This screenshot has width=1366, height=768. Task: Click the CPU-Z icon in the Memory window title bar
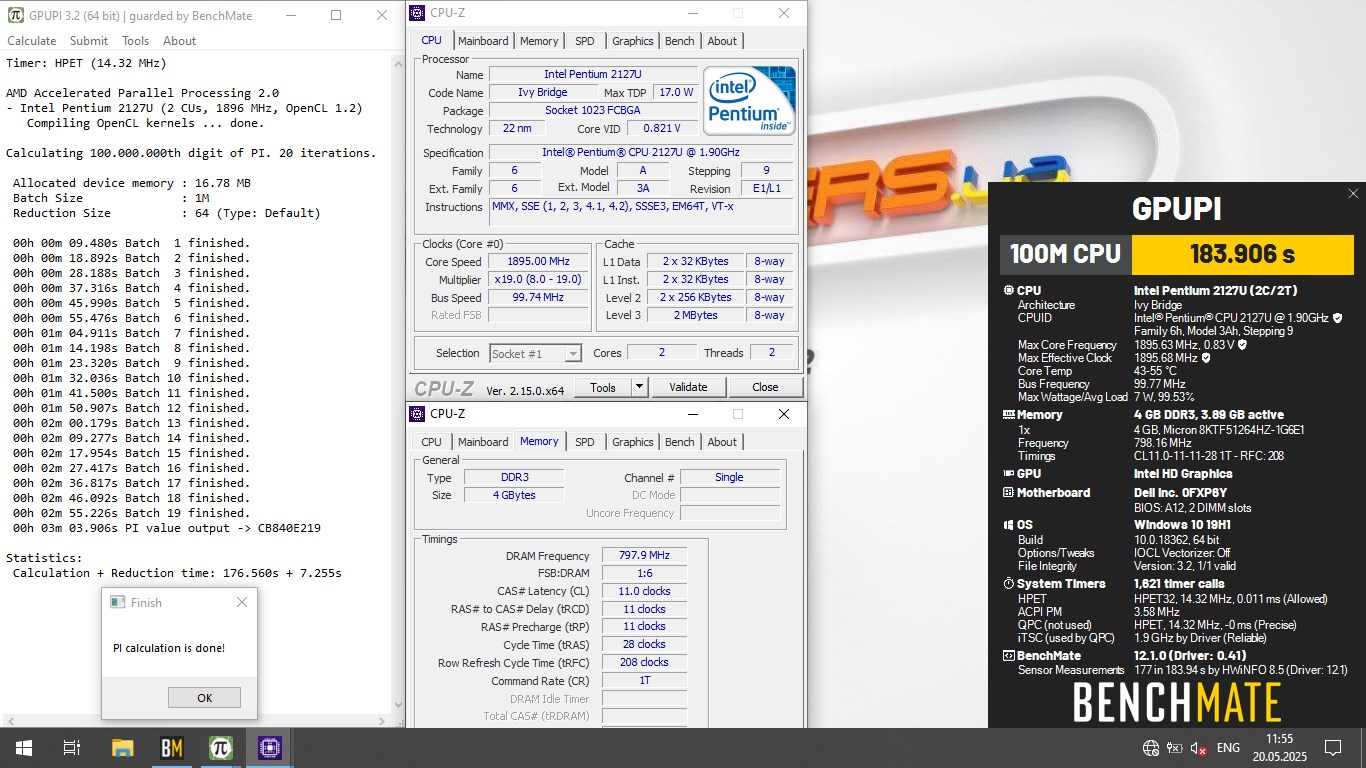coord(418,414)
